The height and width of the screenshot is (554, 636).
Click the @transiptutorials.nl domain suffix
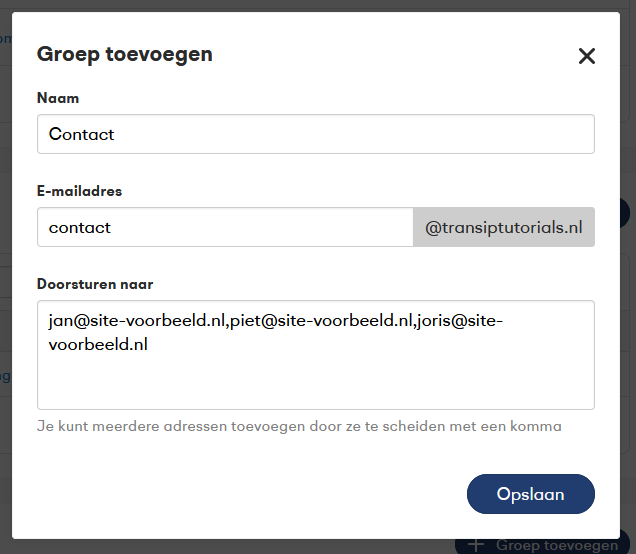point(504,227)
